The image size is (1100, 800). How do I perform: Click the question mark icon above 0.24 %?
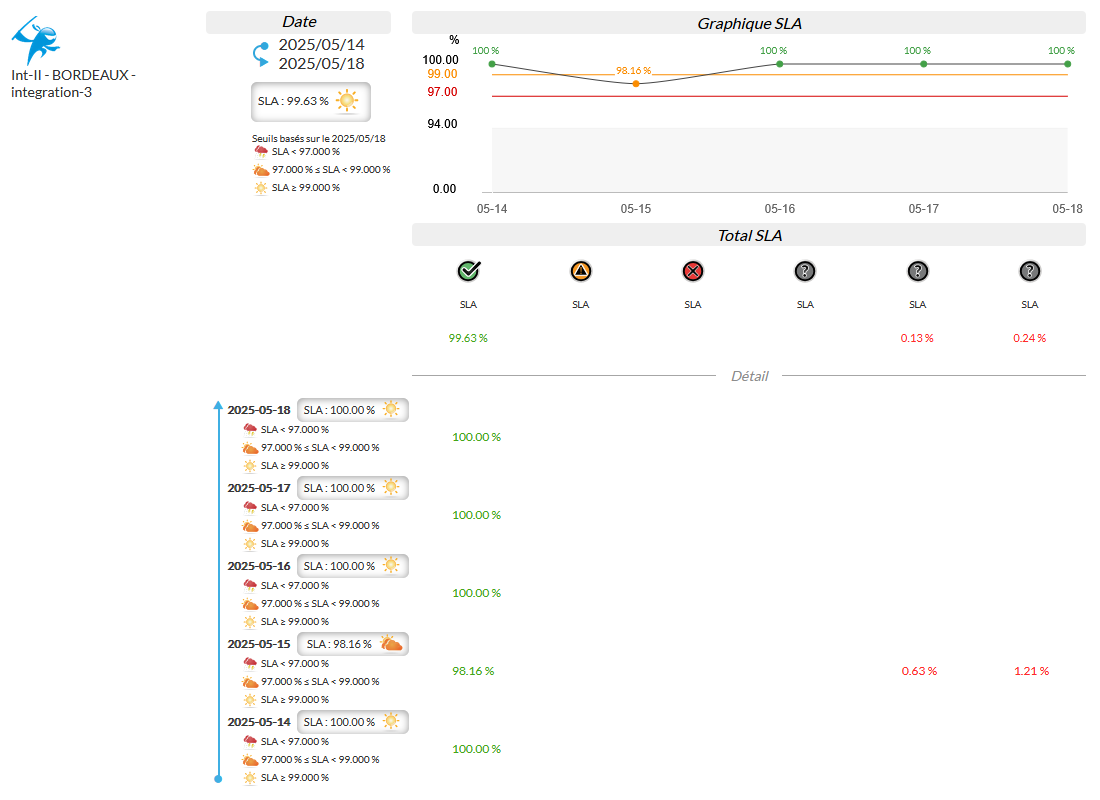click(1029, 270)
